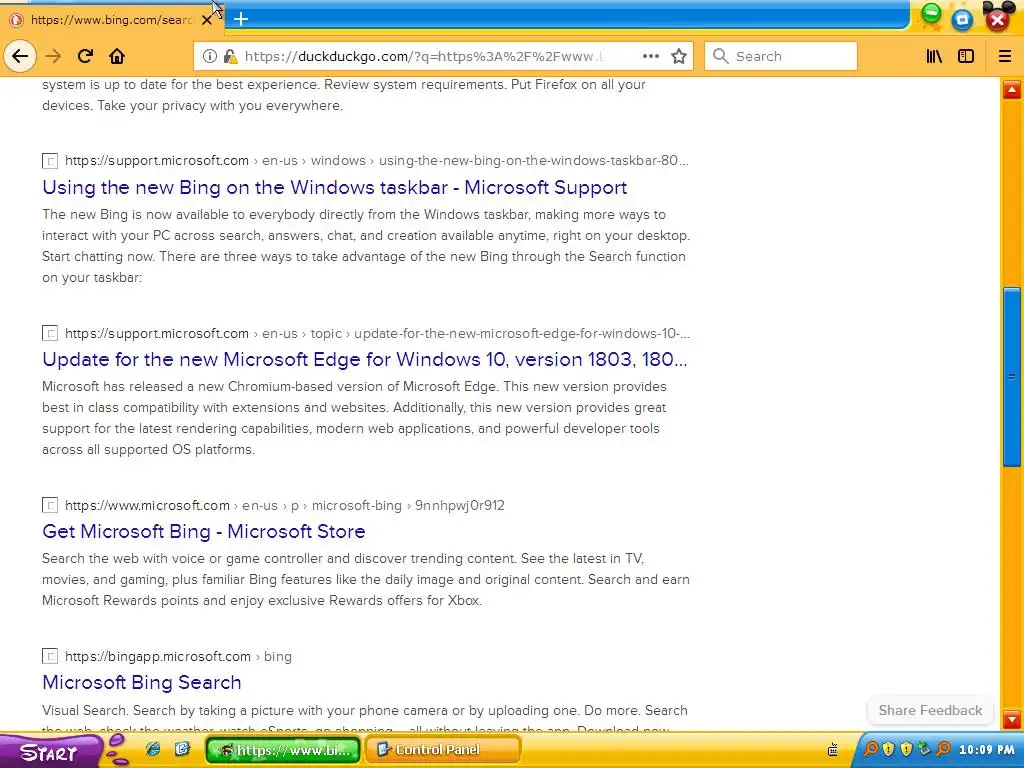Click the bingapp.microsoft.com › bing URL text

(x=178, y=656)
